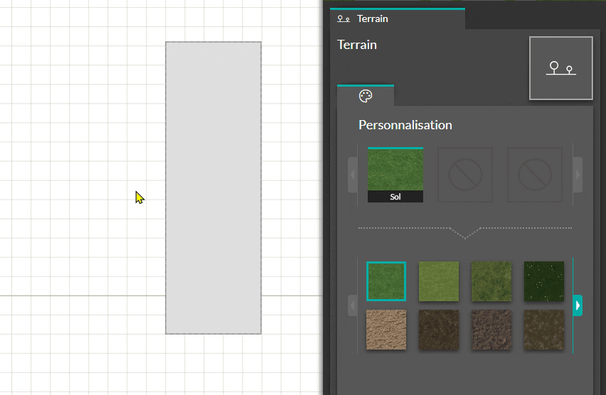Open the Terrain tab at panel top
This screenshot has width=606, height=395.
click(x=397, y=19)
